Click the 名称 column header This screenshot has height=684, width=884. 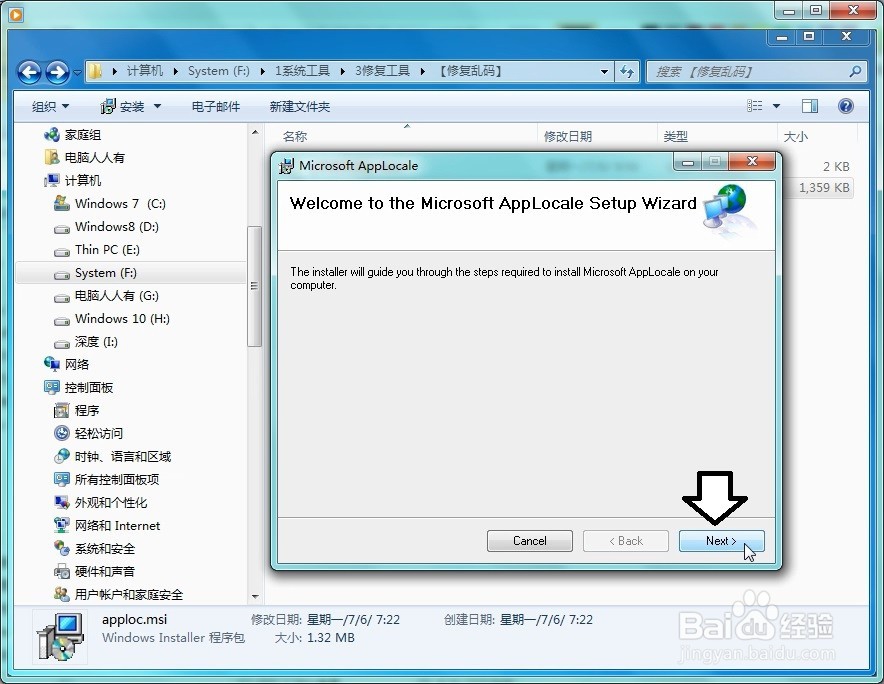295,136
